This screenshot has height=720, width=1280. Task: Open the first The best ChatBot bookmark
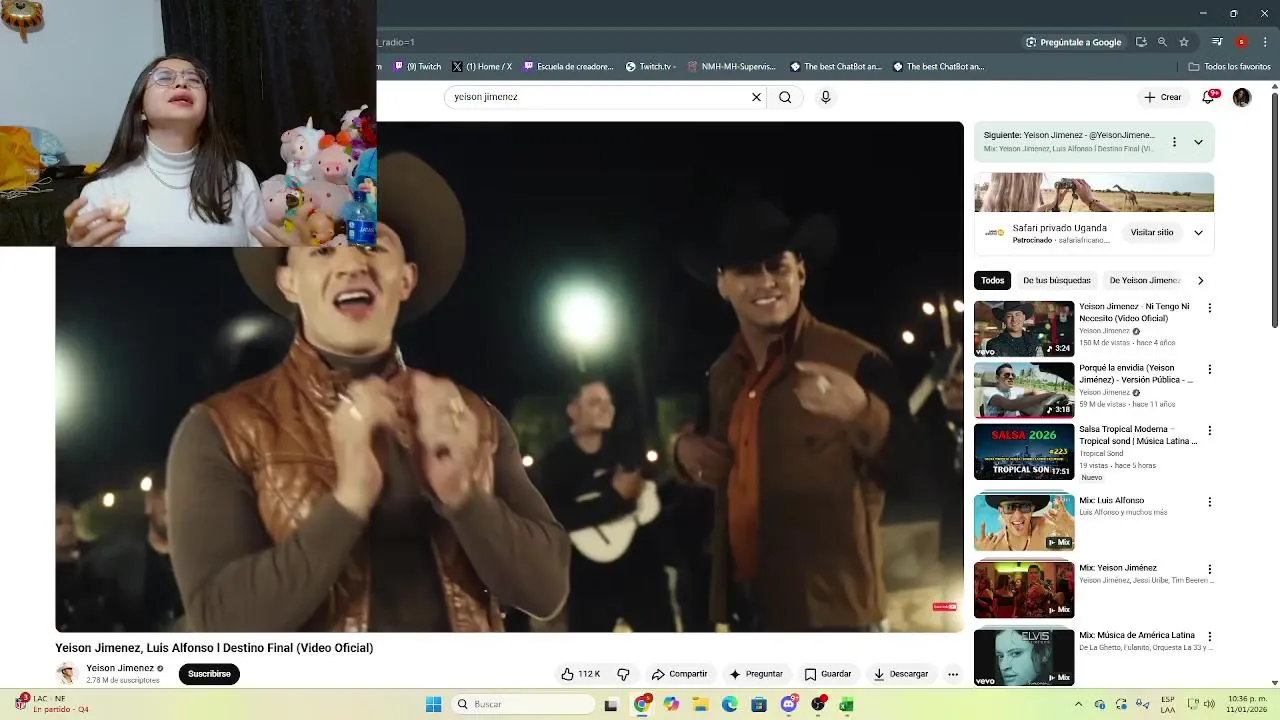point(836,67)
